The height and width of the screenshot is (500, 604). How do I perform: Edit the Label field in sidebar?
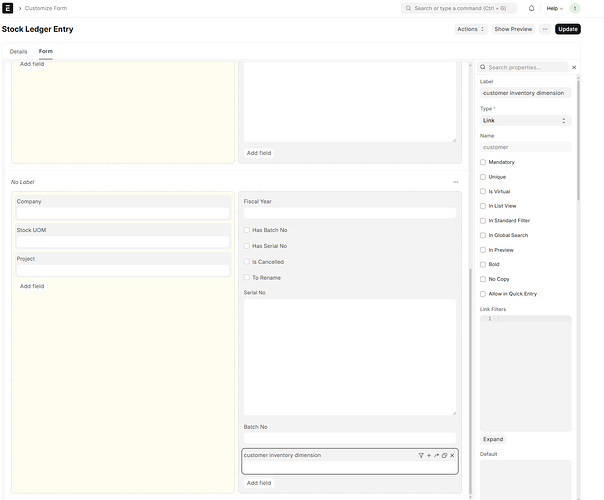[x=525, y=93]
